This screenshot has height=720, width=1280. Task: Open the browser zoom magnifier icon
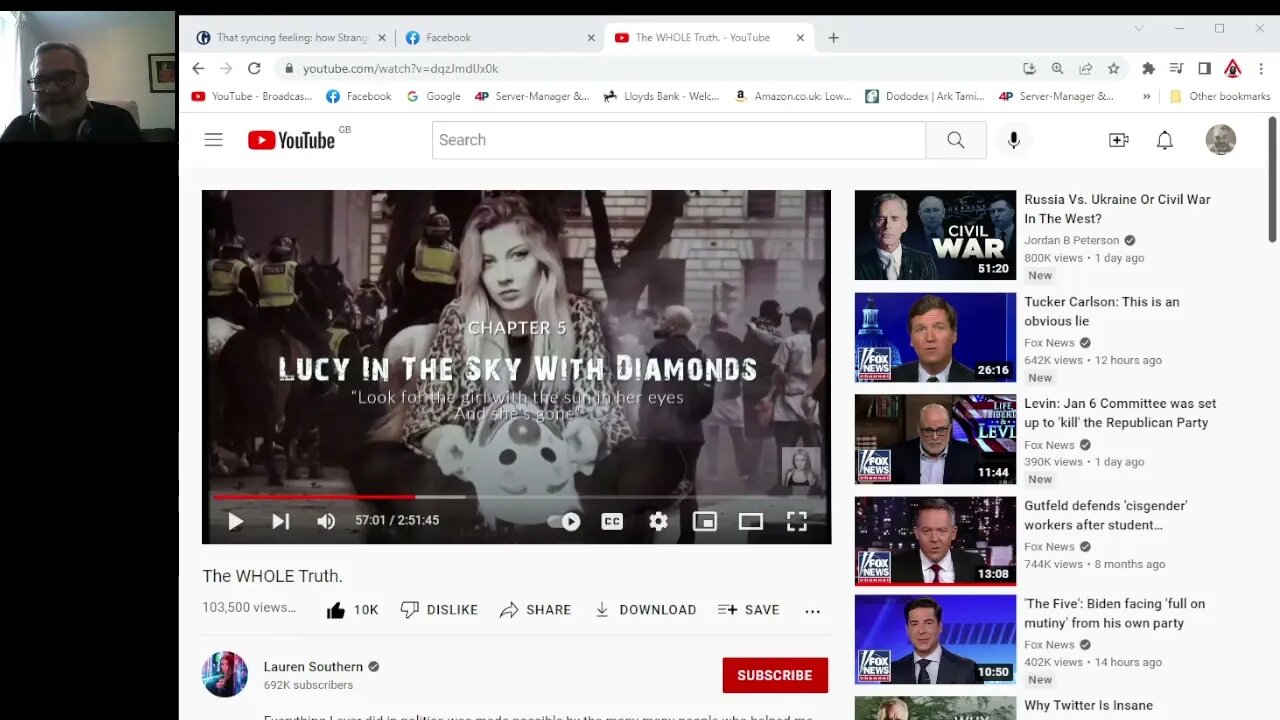[1057, 68]
